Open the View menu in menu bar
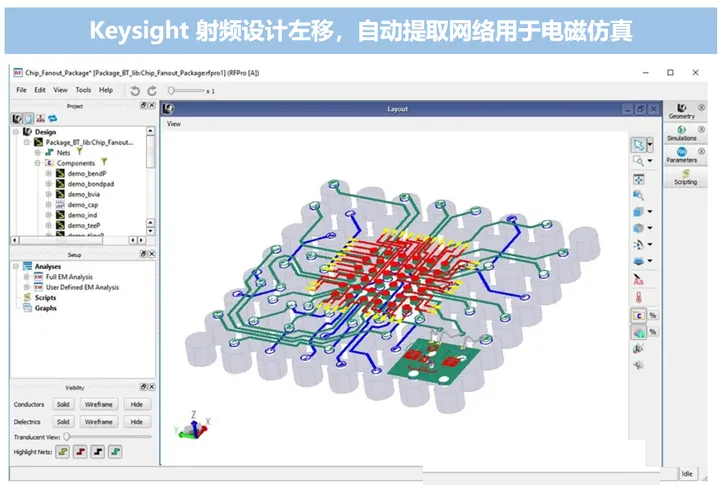Image resolution: width=720 pixels, height=485 pixels. [60, 90]
